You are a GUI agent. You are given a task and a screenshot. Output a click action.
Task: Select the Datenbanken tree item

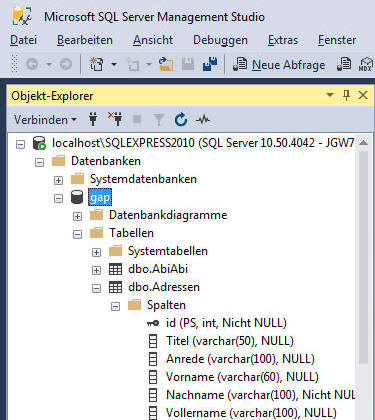point(106,161)
